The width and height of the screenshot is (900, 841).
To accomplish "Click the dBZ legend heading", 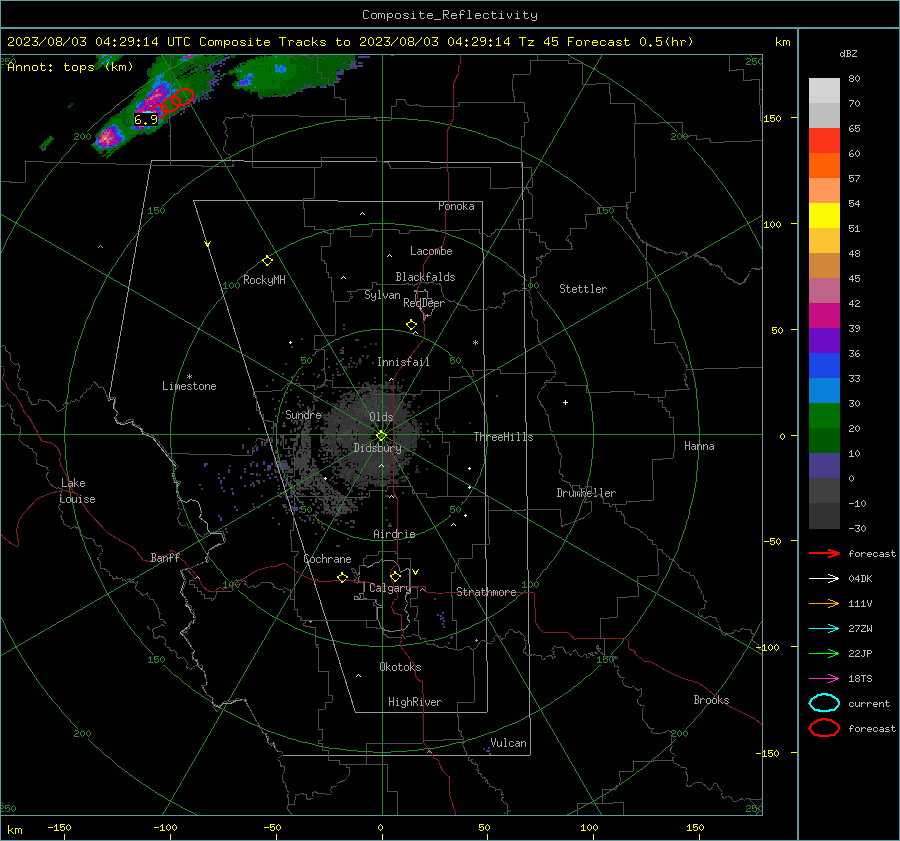I will tap(848, 53).
